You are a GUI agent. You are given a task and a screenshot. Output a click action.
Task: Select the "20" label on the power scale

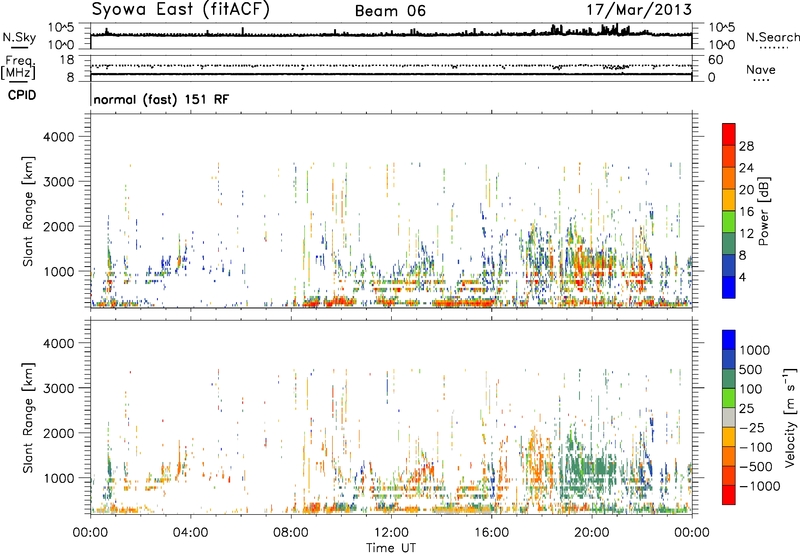click(x=746, y=190)
